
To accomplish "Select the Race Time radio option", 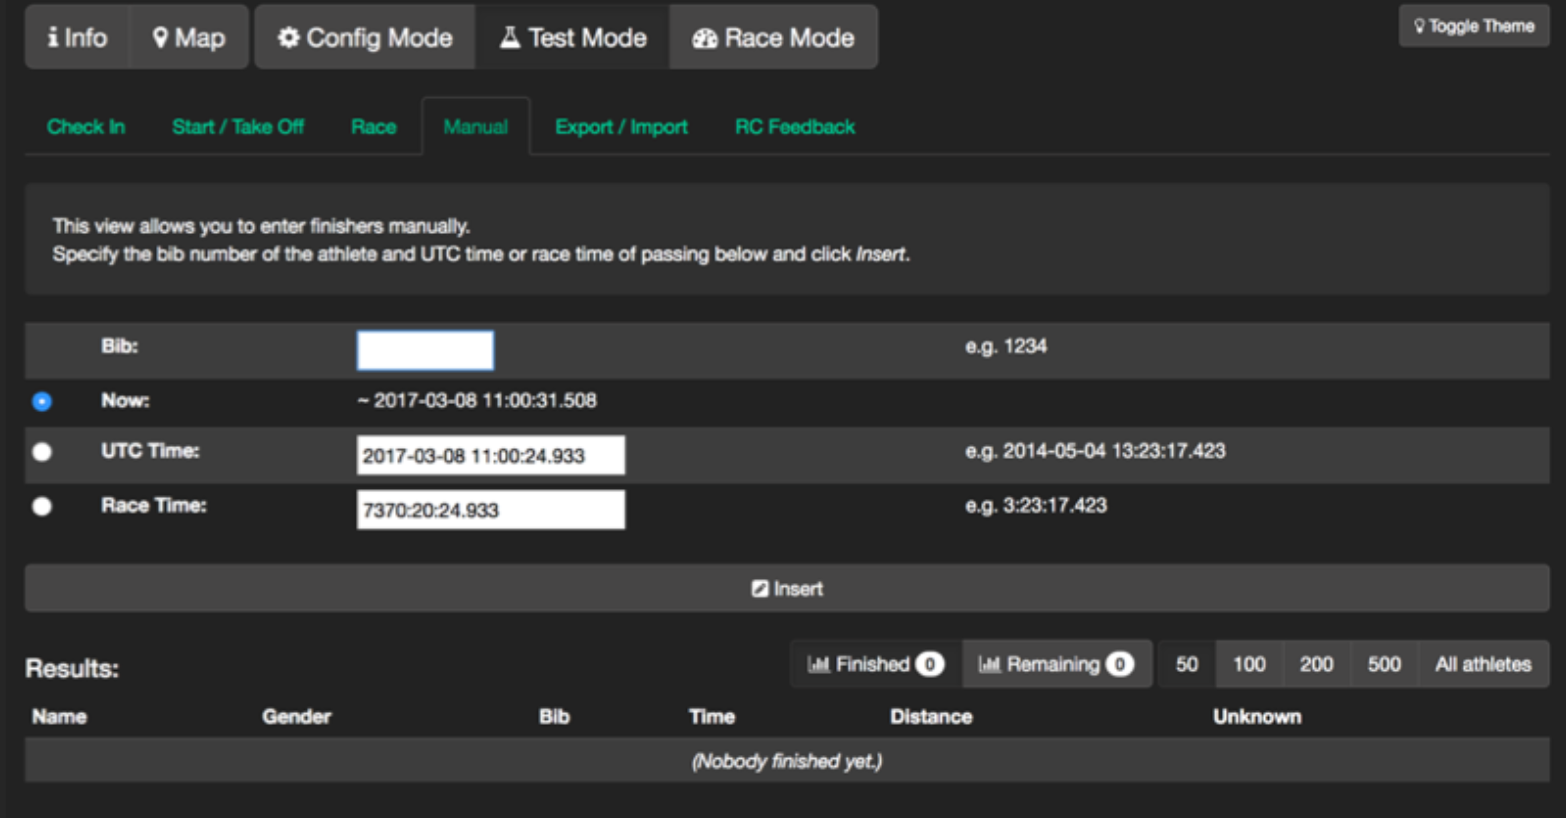I will point(42,506).
